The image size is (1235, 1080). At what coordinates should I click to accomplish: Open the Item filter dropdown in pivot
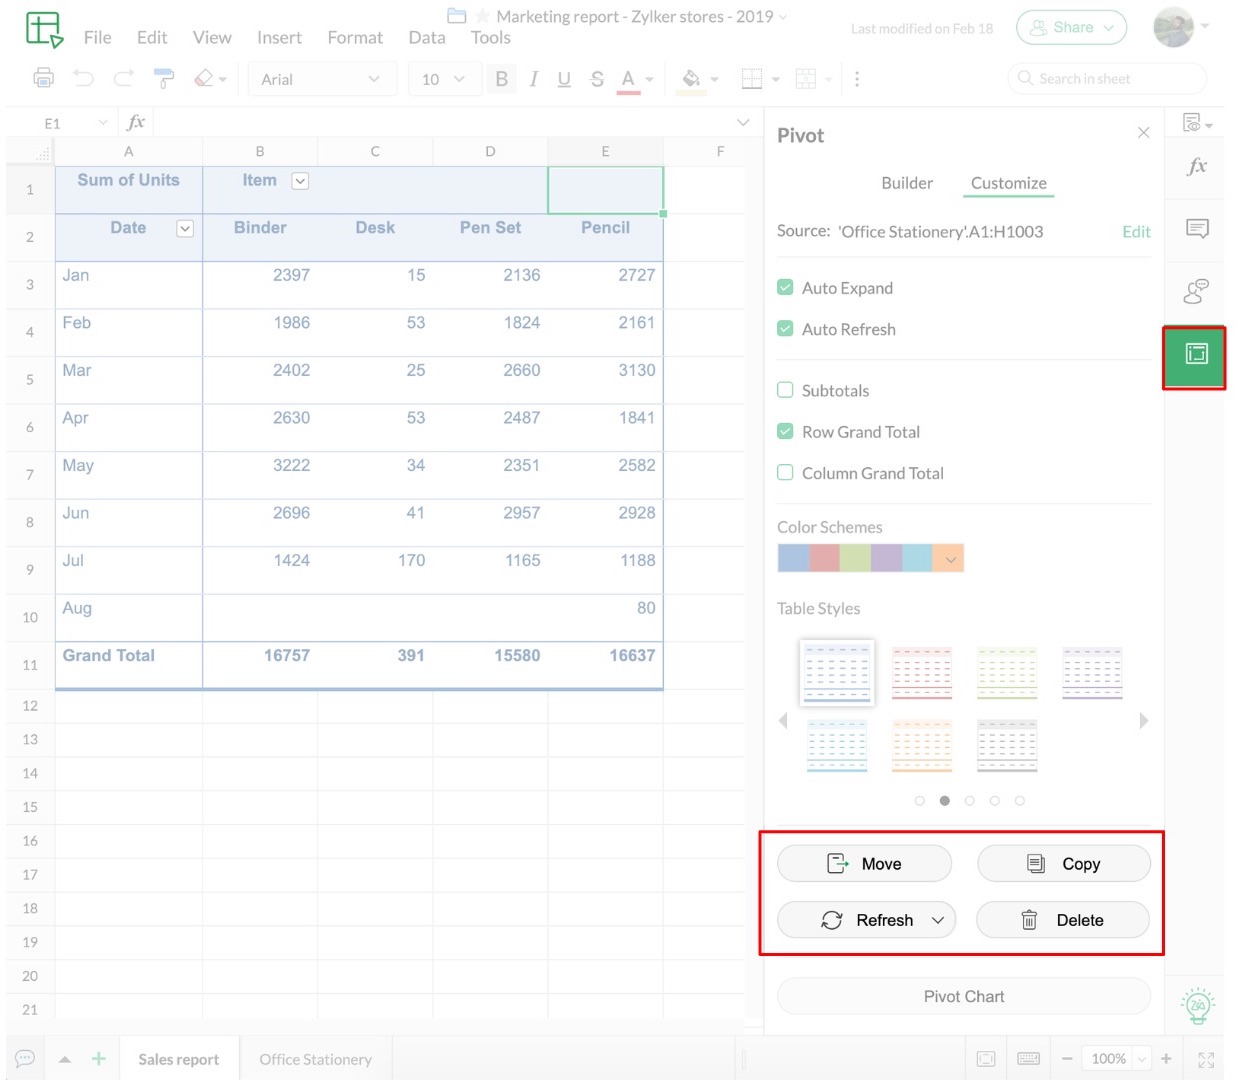pyautogui.click(x=300, y=181)
